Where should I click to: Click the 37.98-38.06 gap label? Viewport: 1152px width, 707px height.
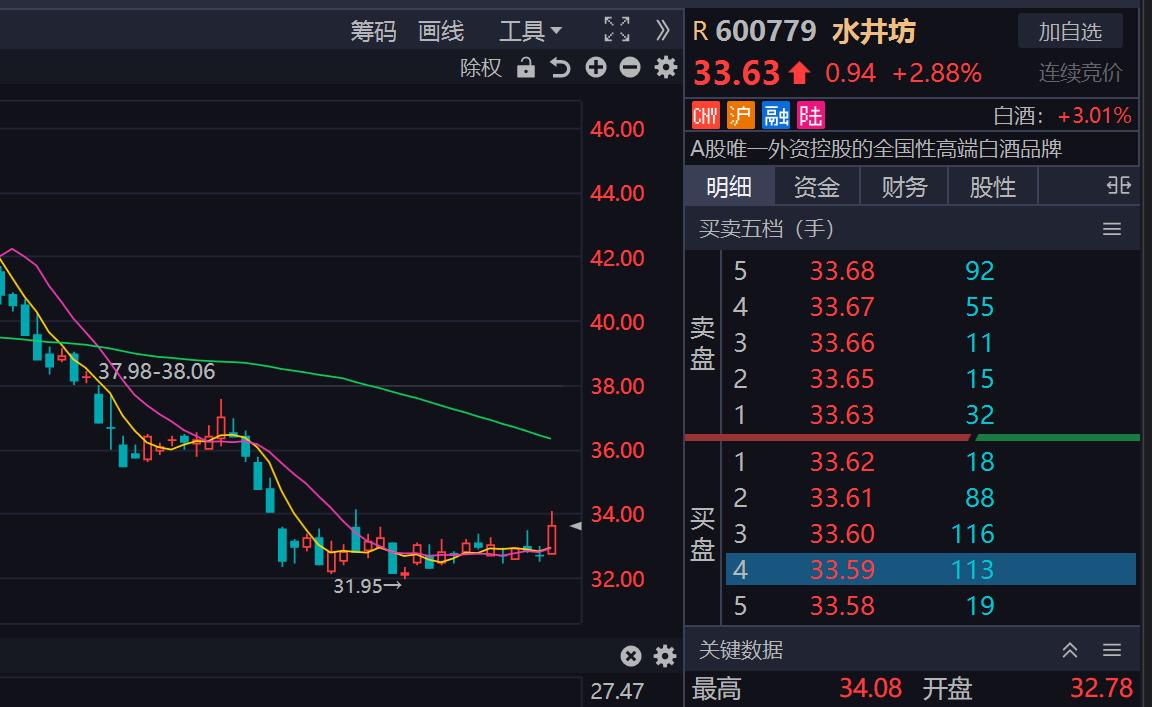click(x=156, y=372)
